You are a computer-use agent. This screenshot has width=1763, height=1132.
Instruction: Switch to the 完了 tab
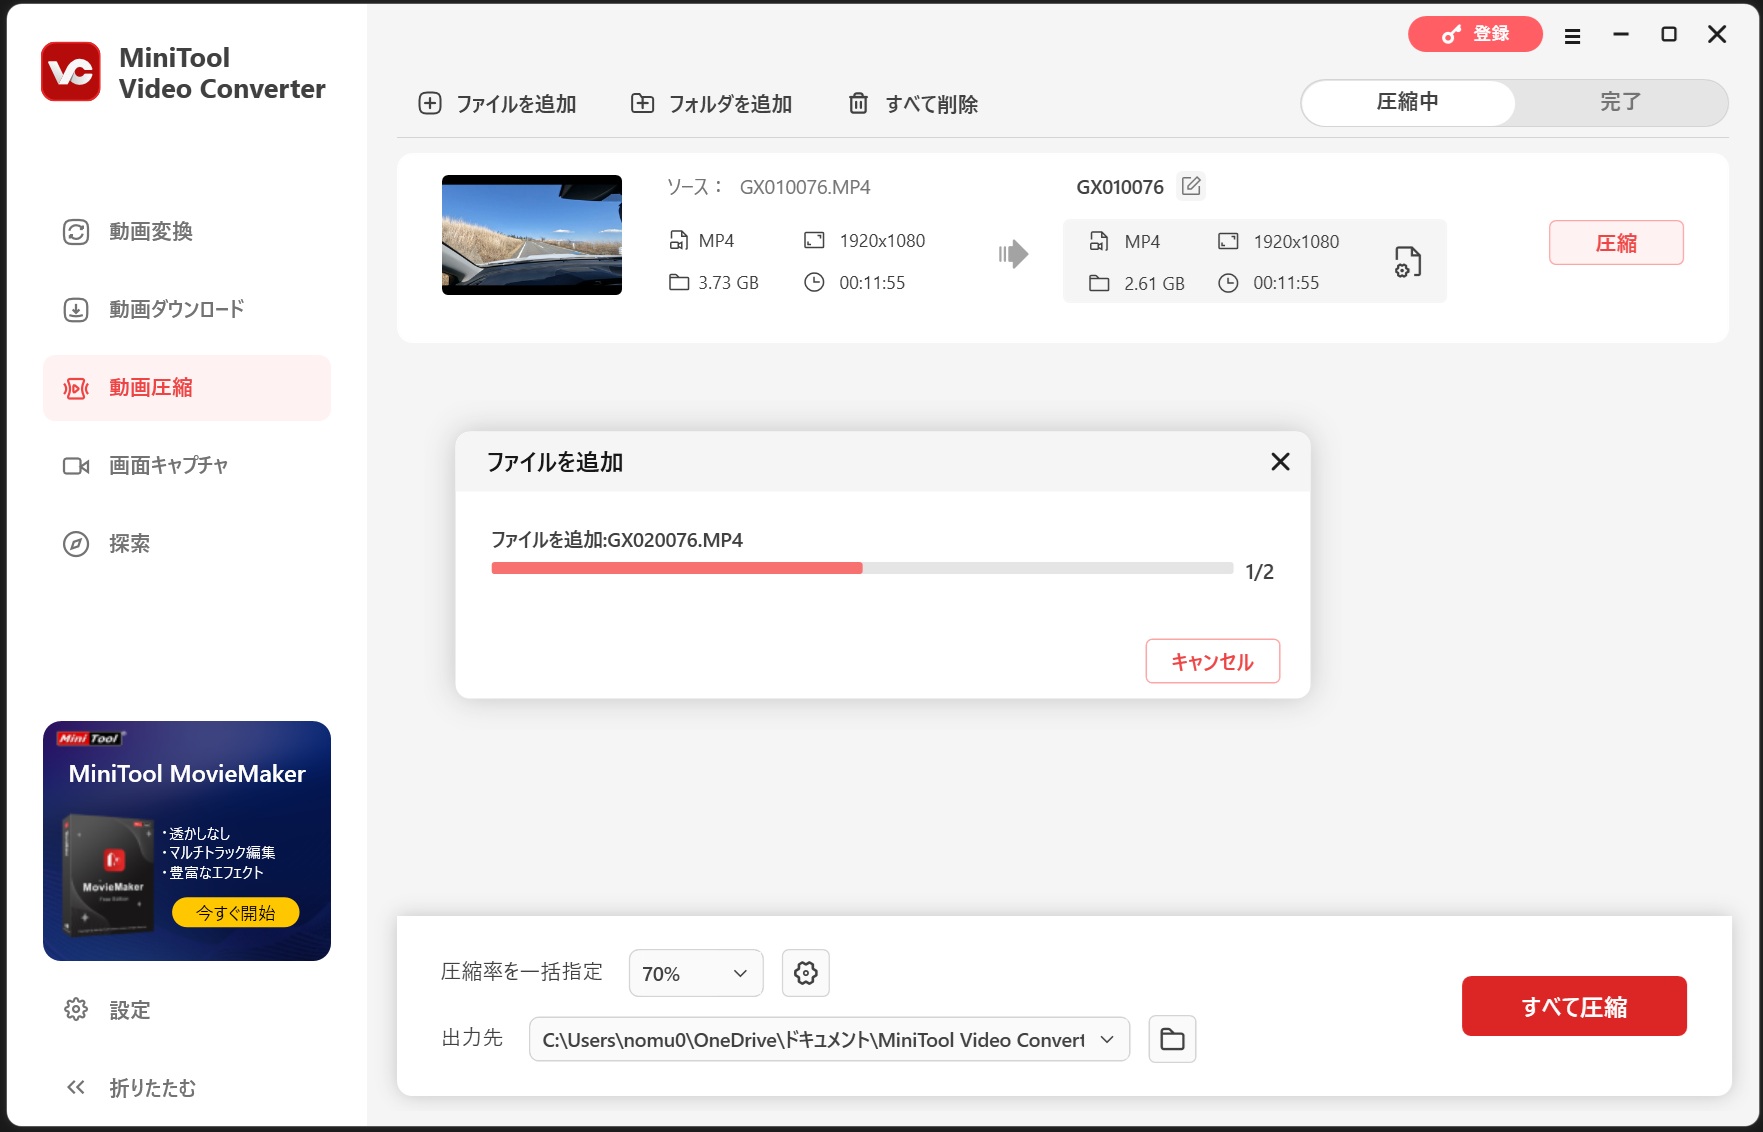1620,102
